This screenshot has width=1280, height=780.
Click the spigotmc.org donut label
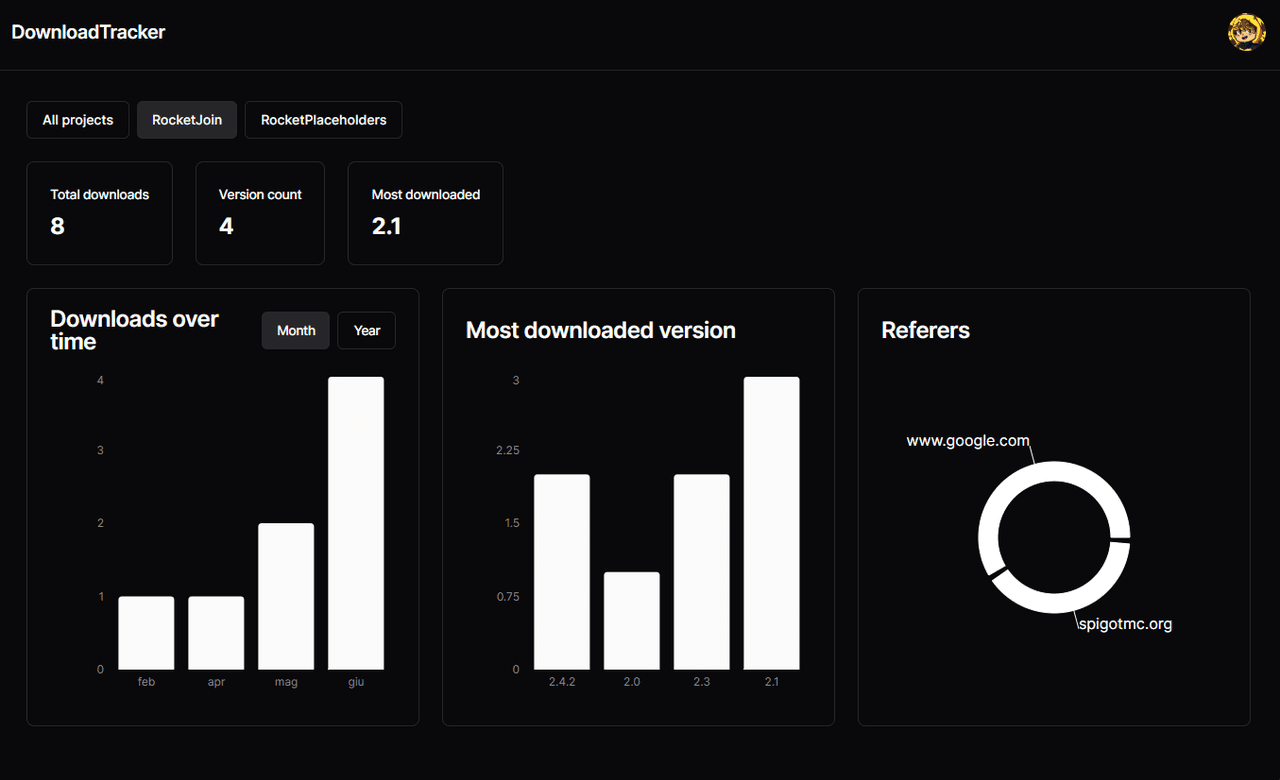tap(1125, 624)
